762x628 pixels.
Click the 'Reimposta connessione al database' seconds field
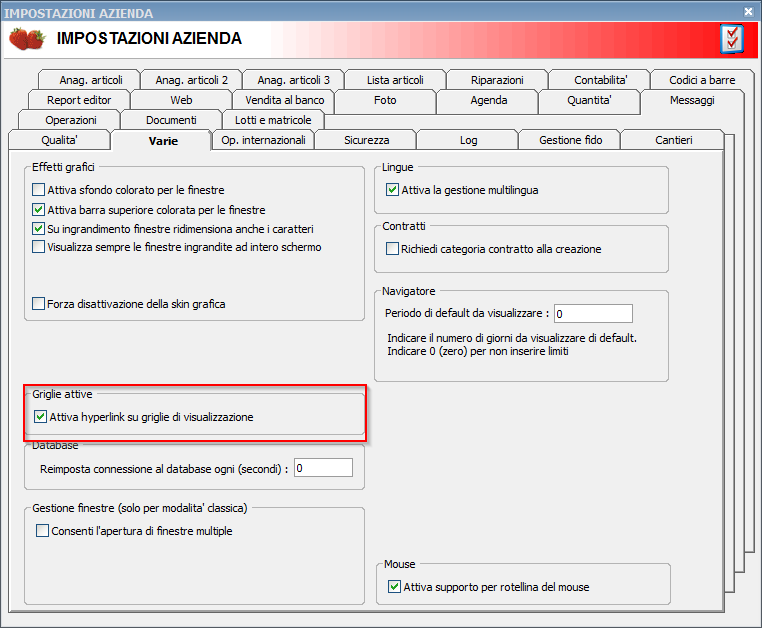click(324, 468)
